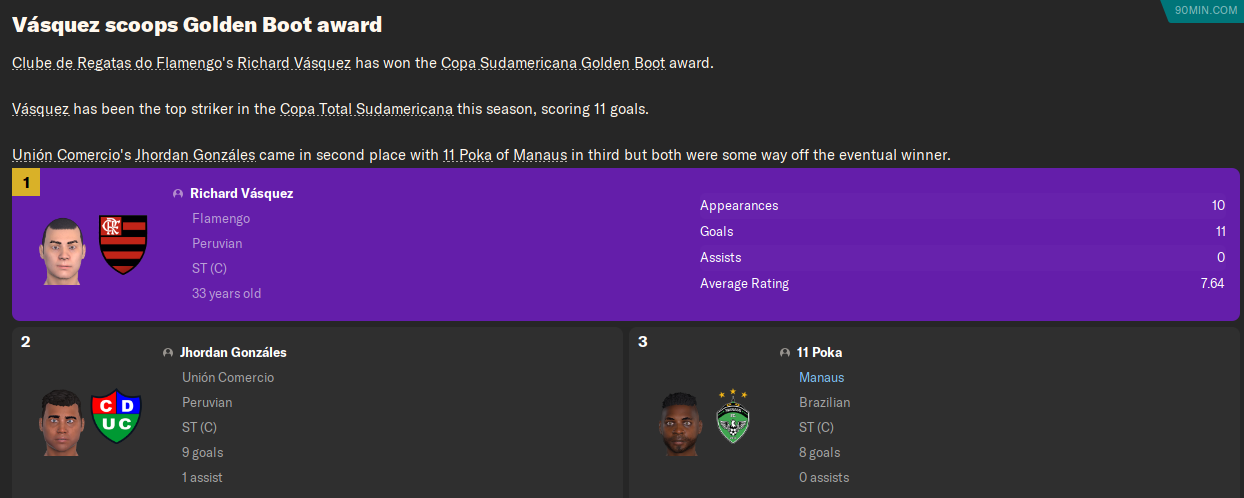Open Richard Vásquez name in winner panel
This screenshot has height=498, width=1244.
click(241, 194)
